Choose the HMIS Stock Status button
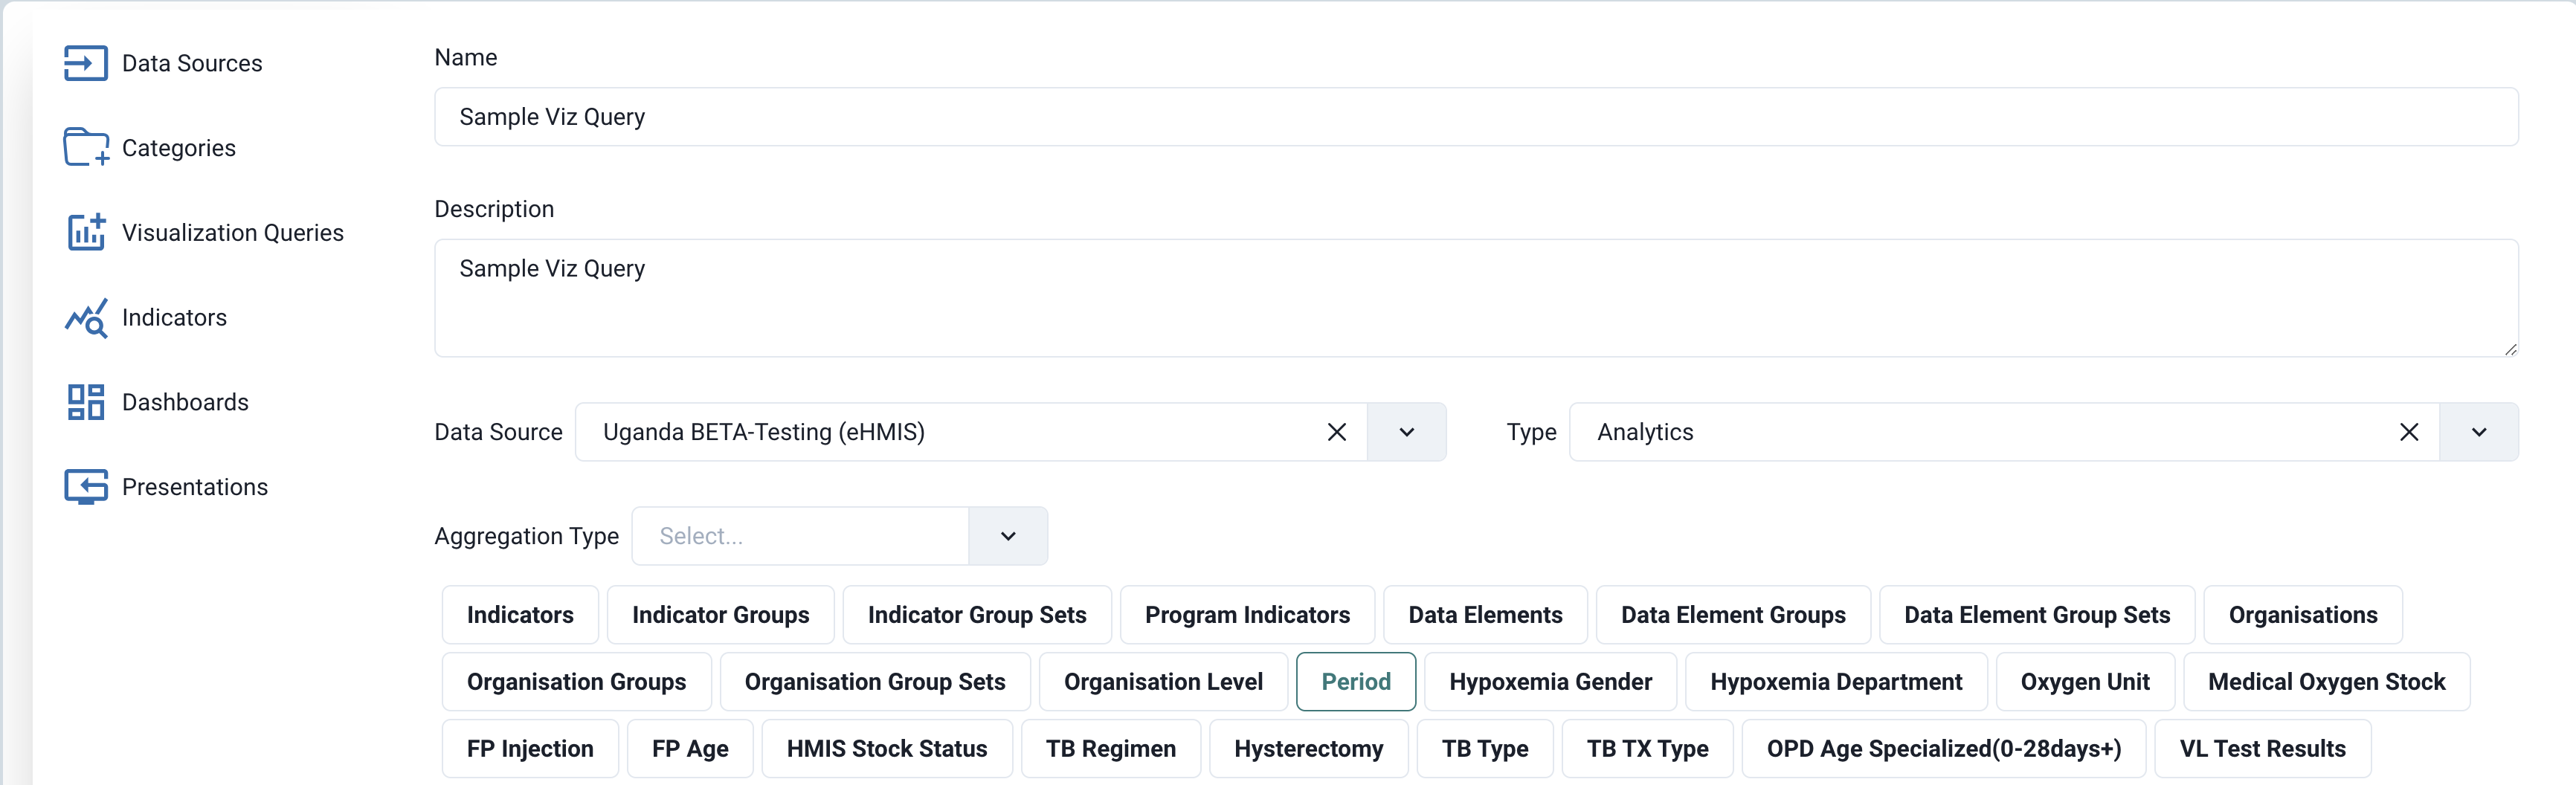2576x785 pixels. click(x=887, y=749)
